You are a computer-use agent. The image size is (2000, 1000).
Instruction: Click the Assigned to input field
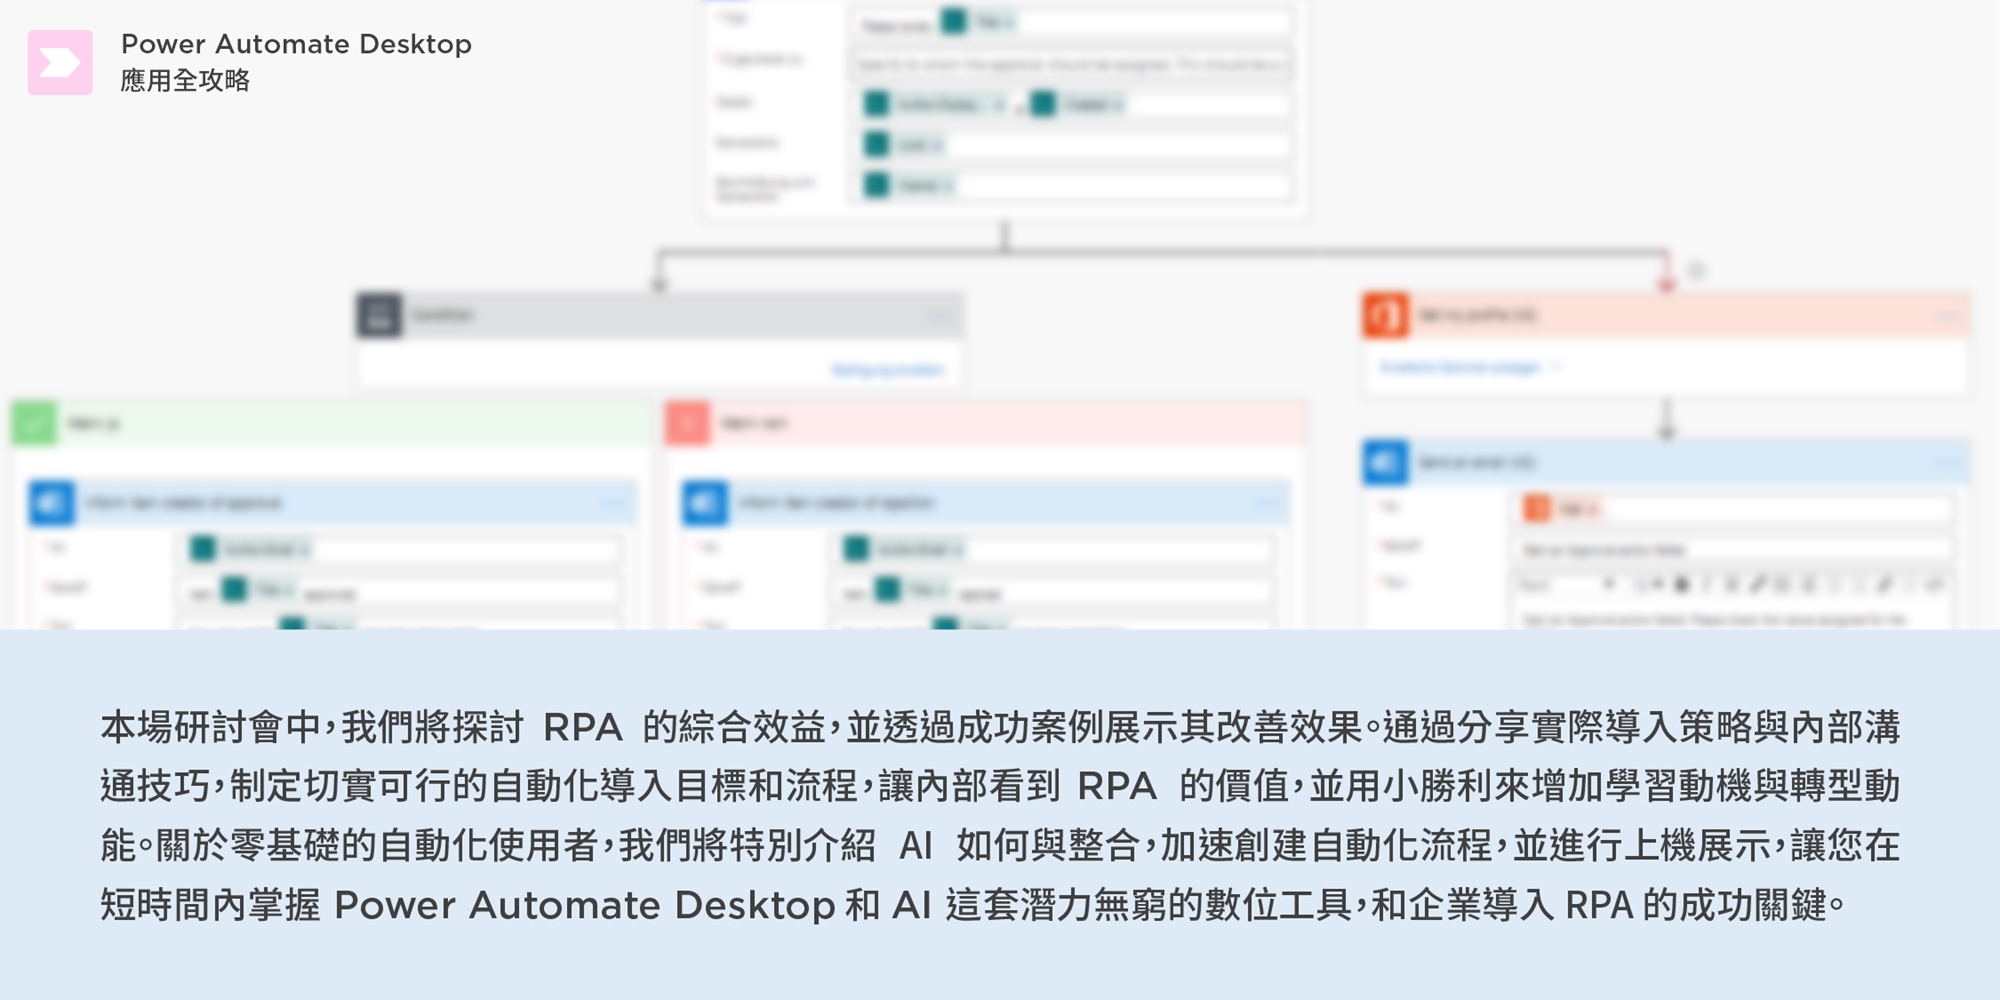(x=1070, y=64)
